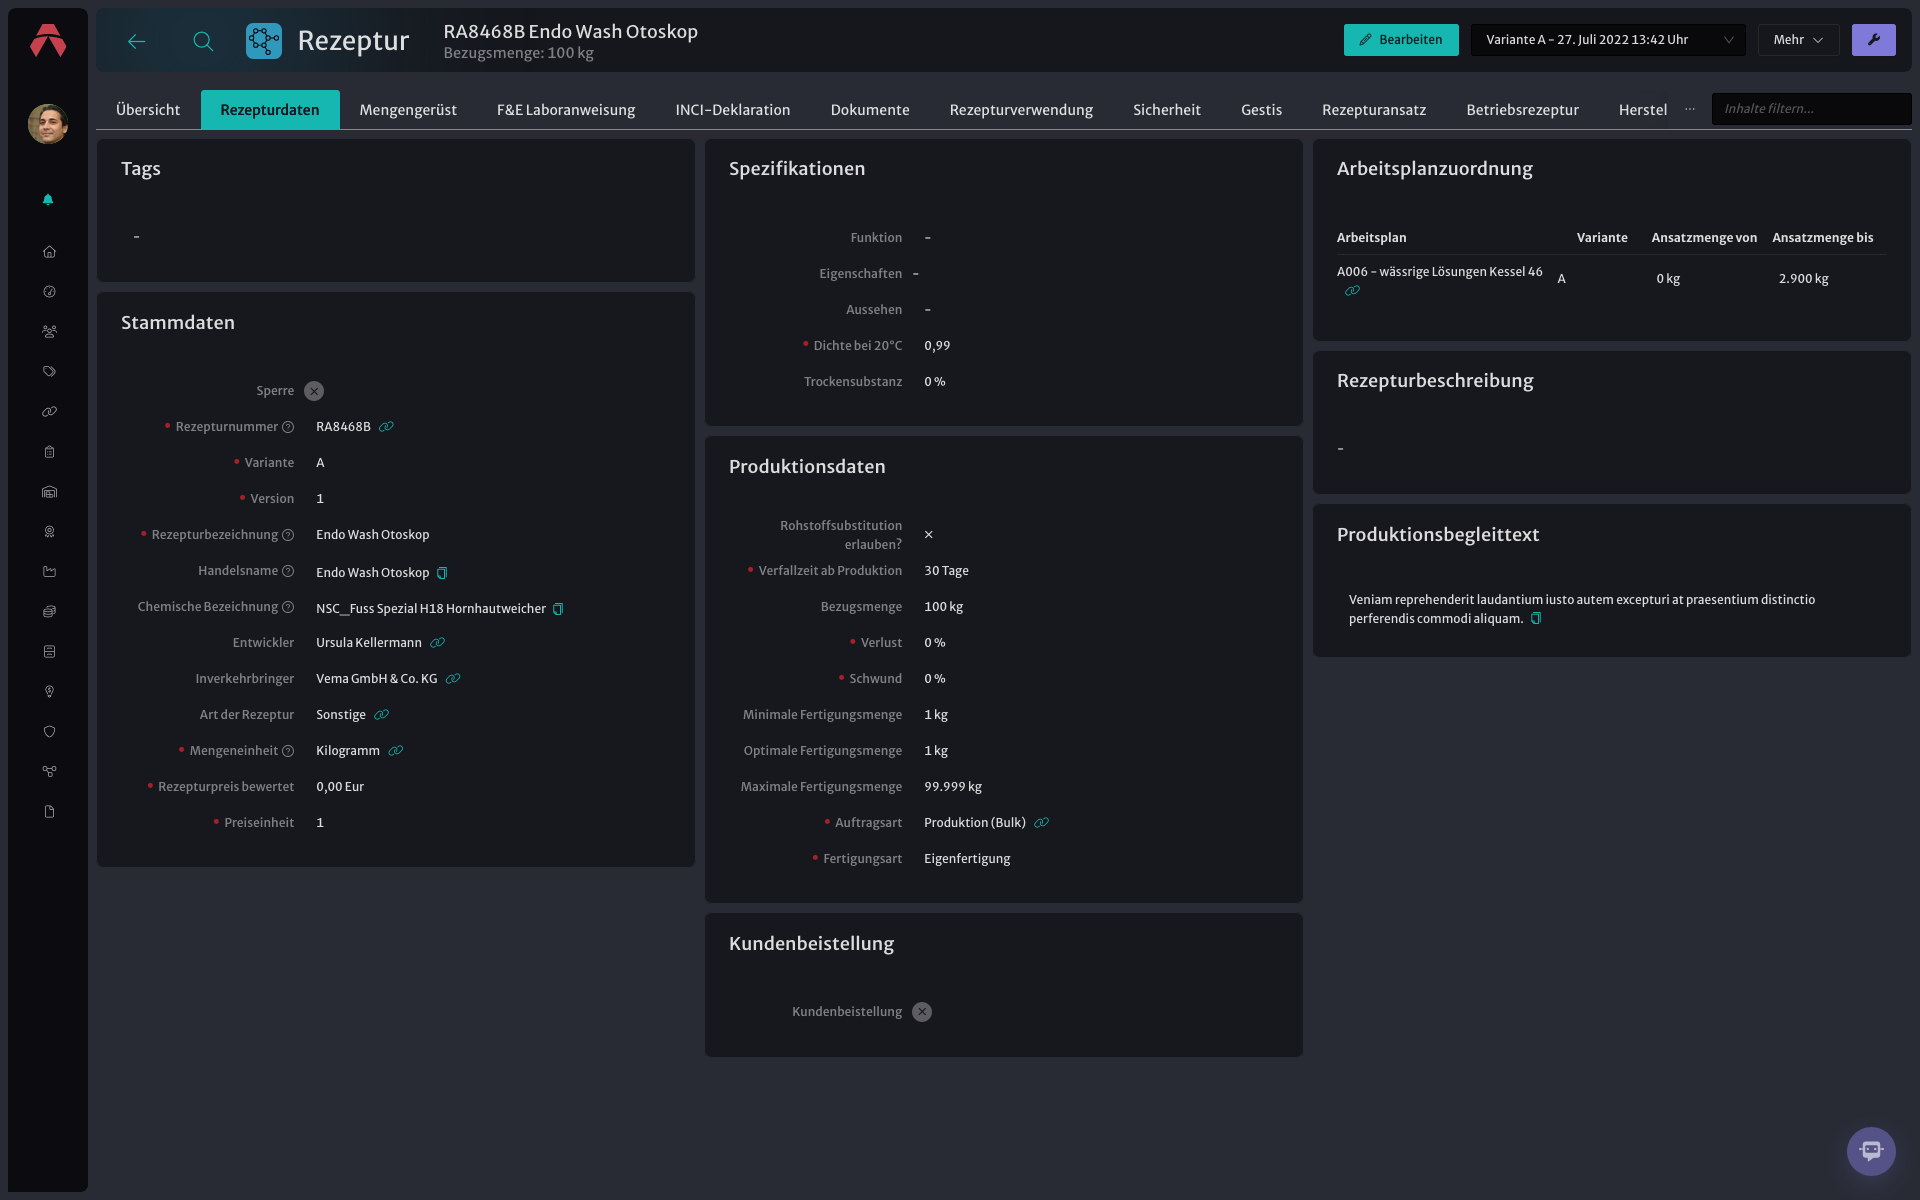Click the Arbeitsplan column header
Viewport: 1920px width, 1200px height.
coord(1371,238)
